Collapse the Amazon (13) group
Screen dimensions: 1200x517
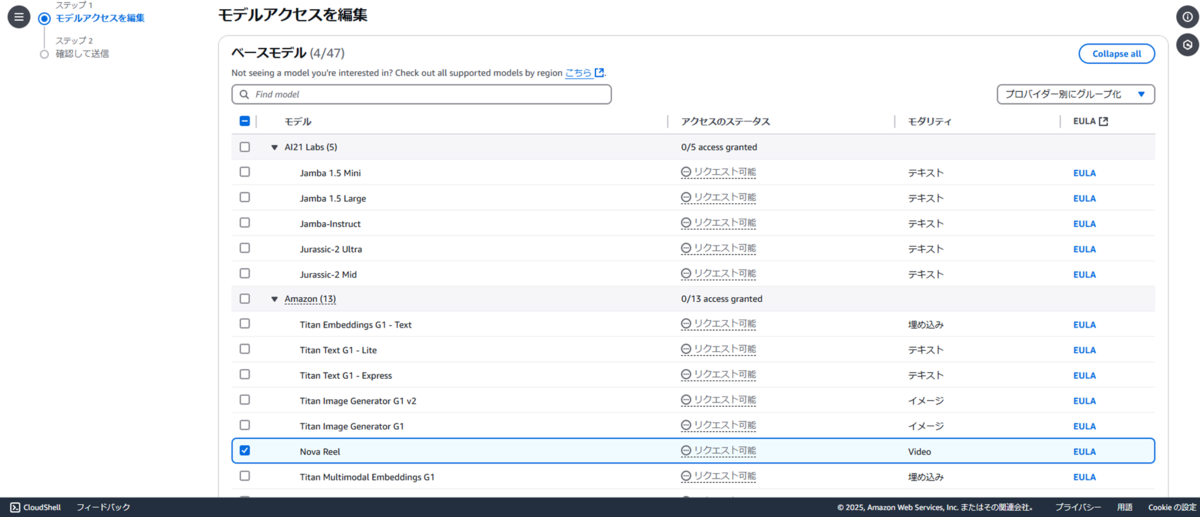pos(274,299)
